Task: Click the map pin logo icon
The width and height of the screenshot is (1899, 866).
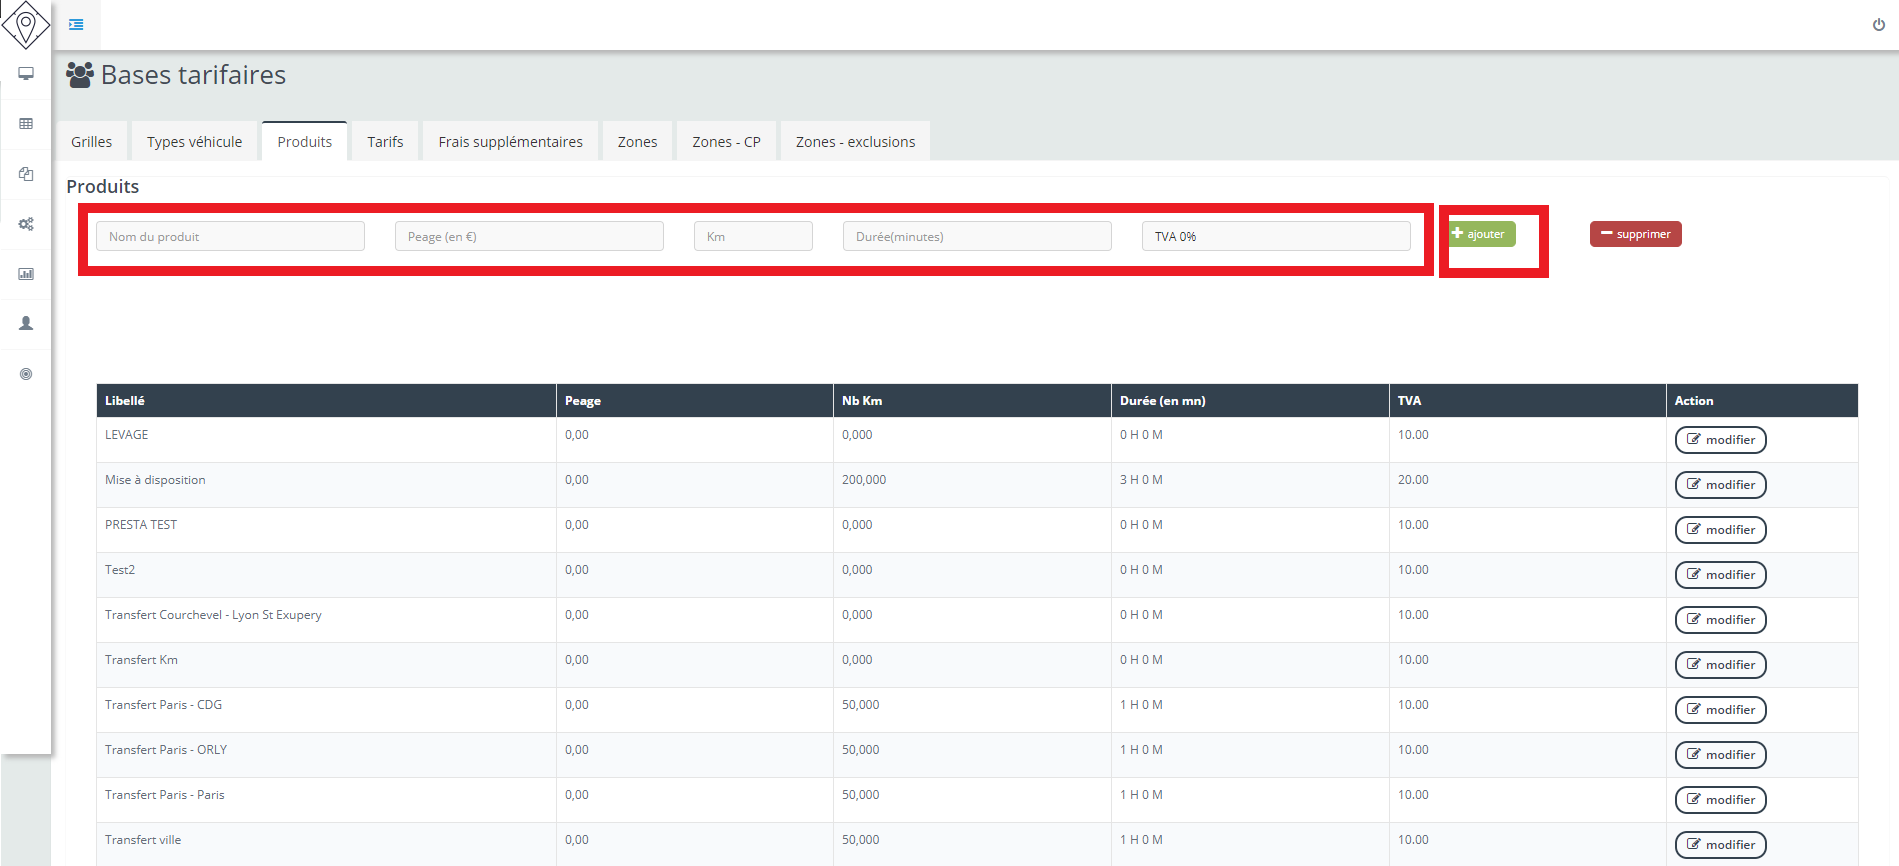Action: click(26, 25)
